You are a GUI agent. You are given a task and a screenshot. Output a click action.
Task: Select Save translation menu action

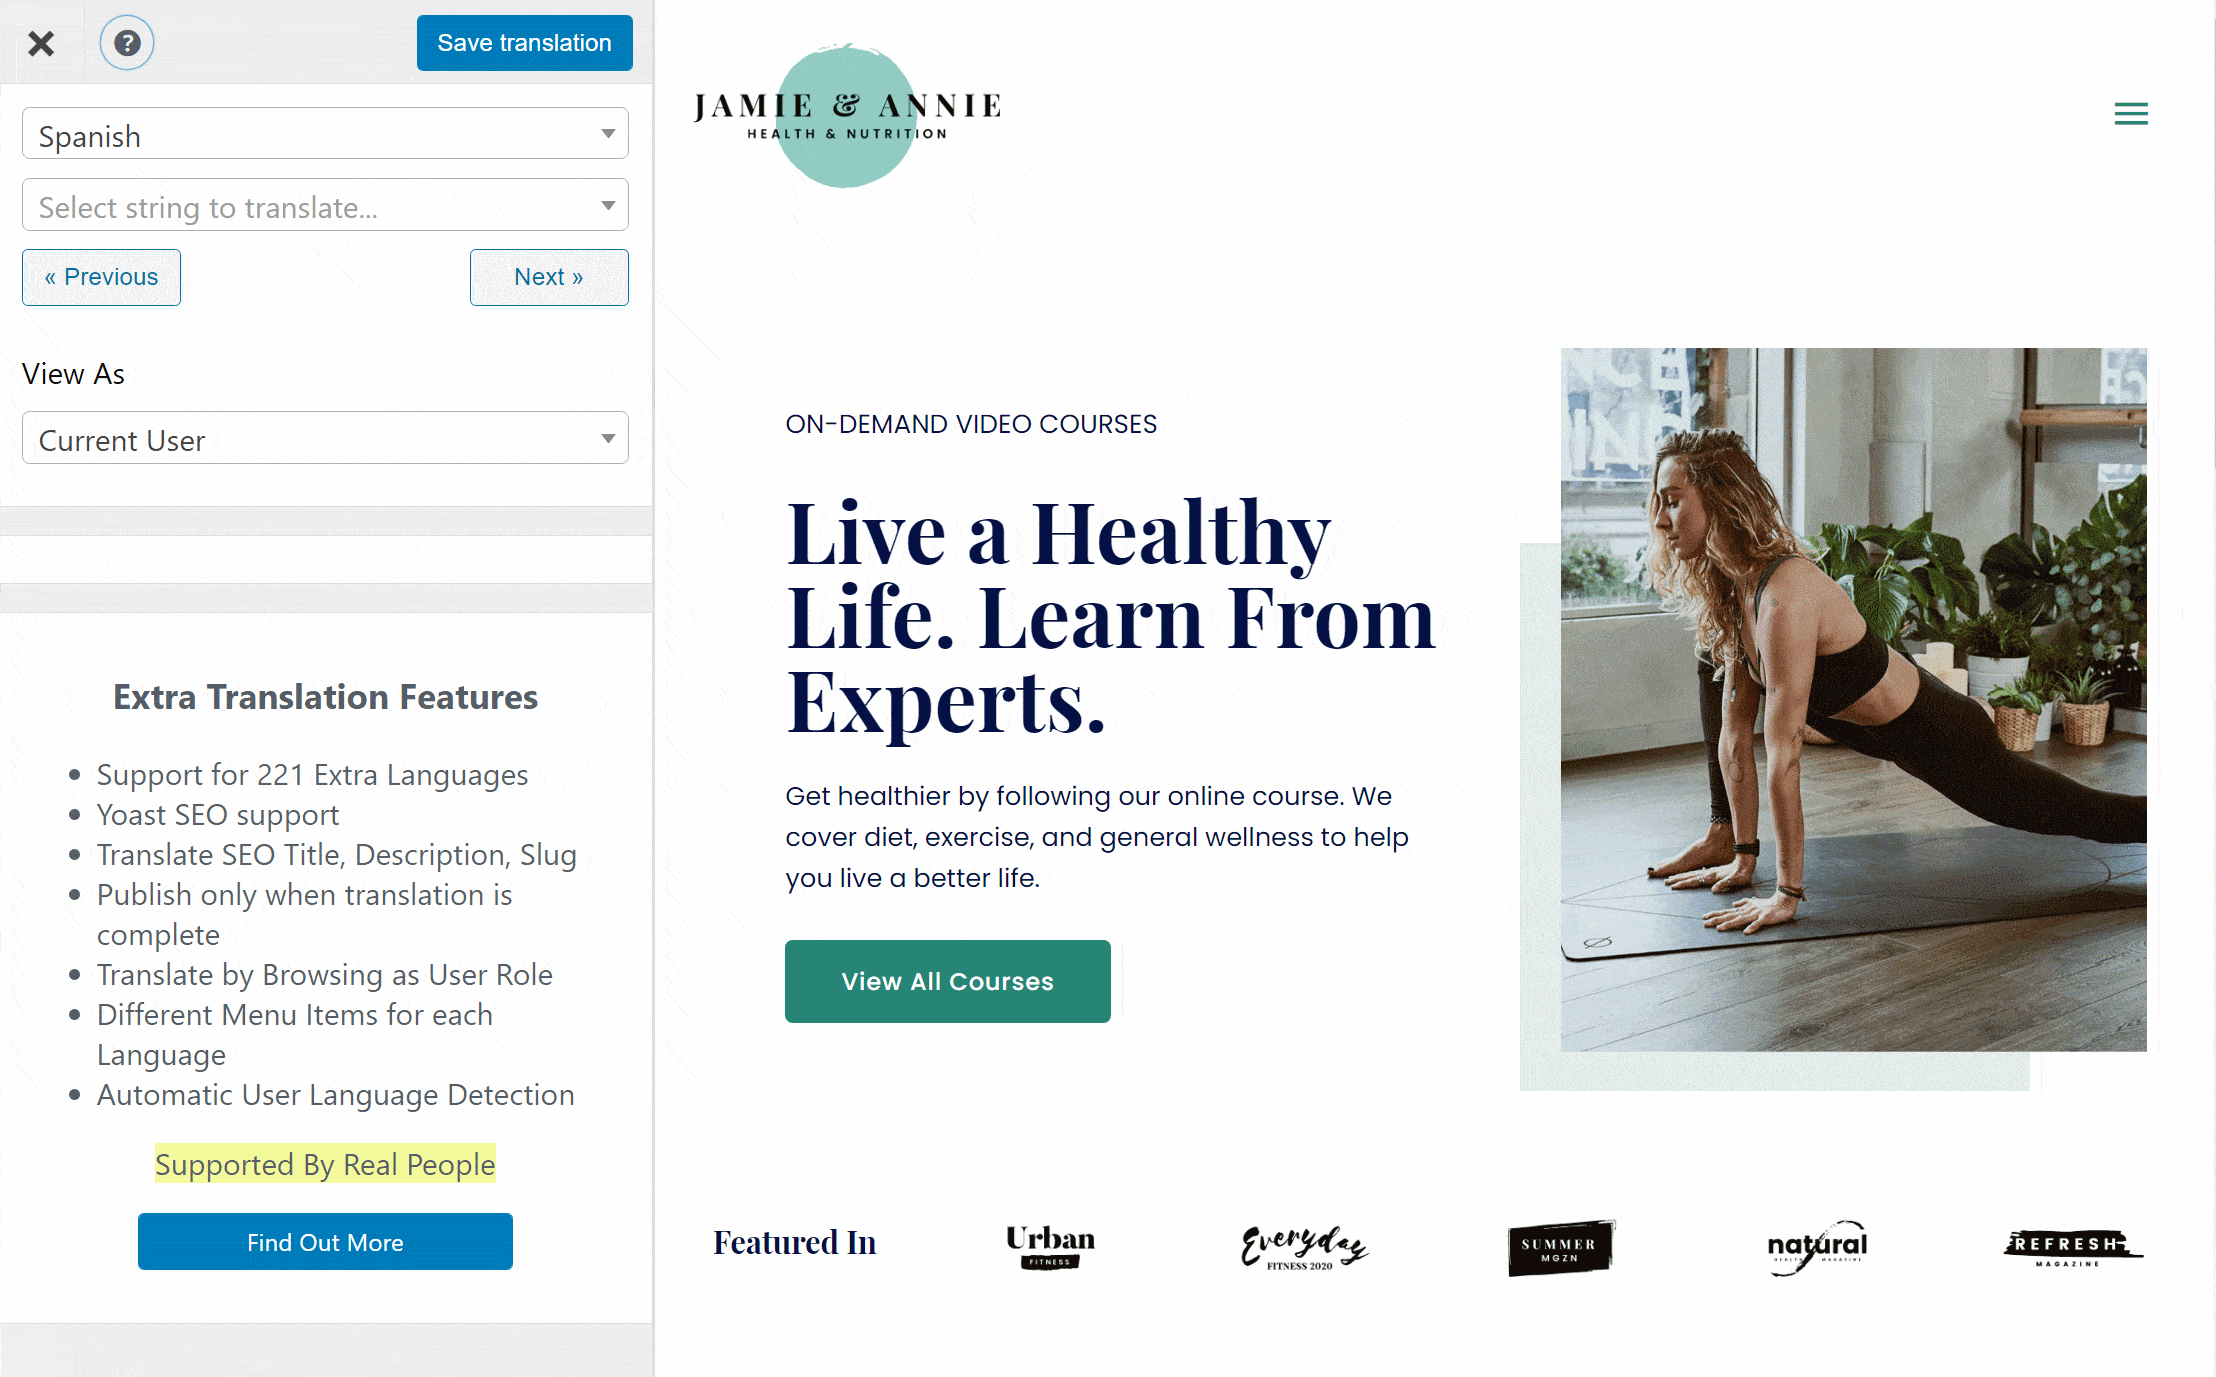[x=523, y=43]
